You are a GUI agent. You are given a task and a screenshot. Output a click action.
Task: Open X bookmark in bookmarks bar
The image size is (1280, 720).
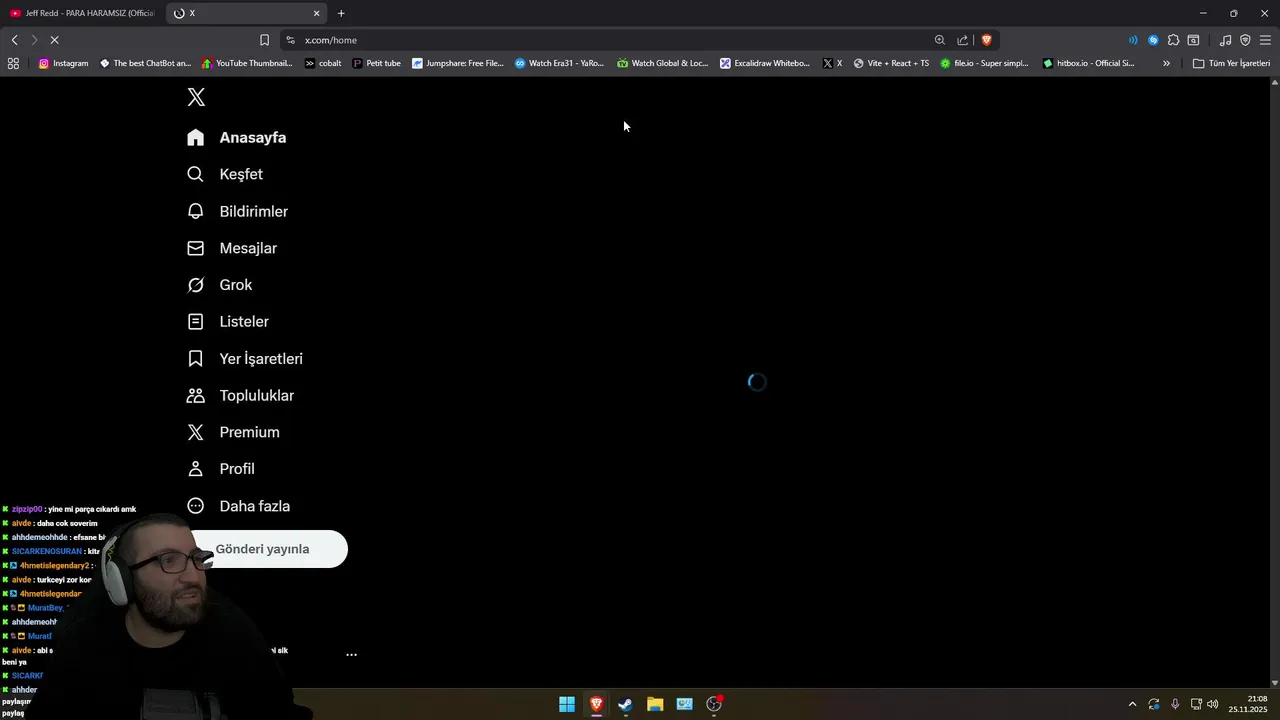(833, 63)
